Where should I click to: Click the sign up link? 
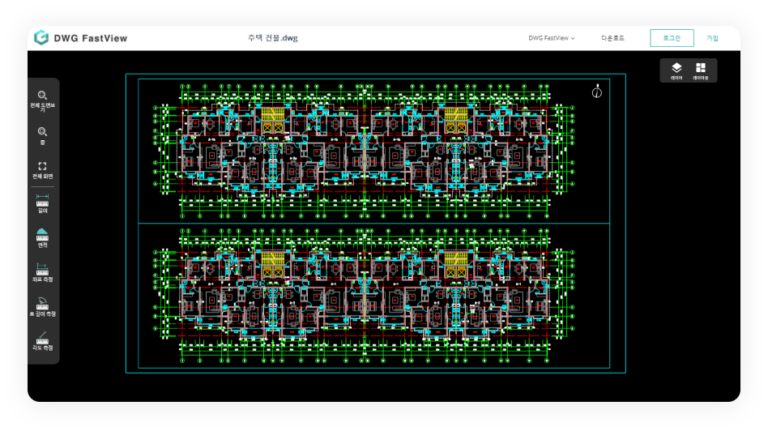[x=712, y=38]
